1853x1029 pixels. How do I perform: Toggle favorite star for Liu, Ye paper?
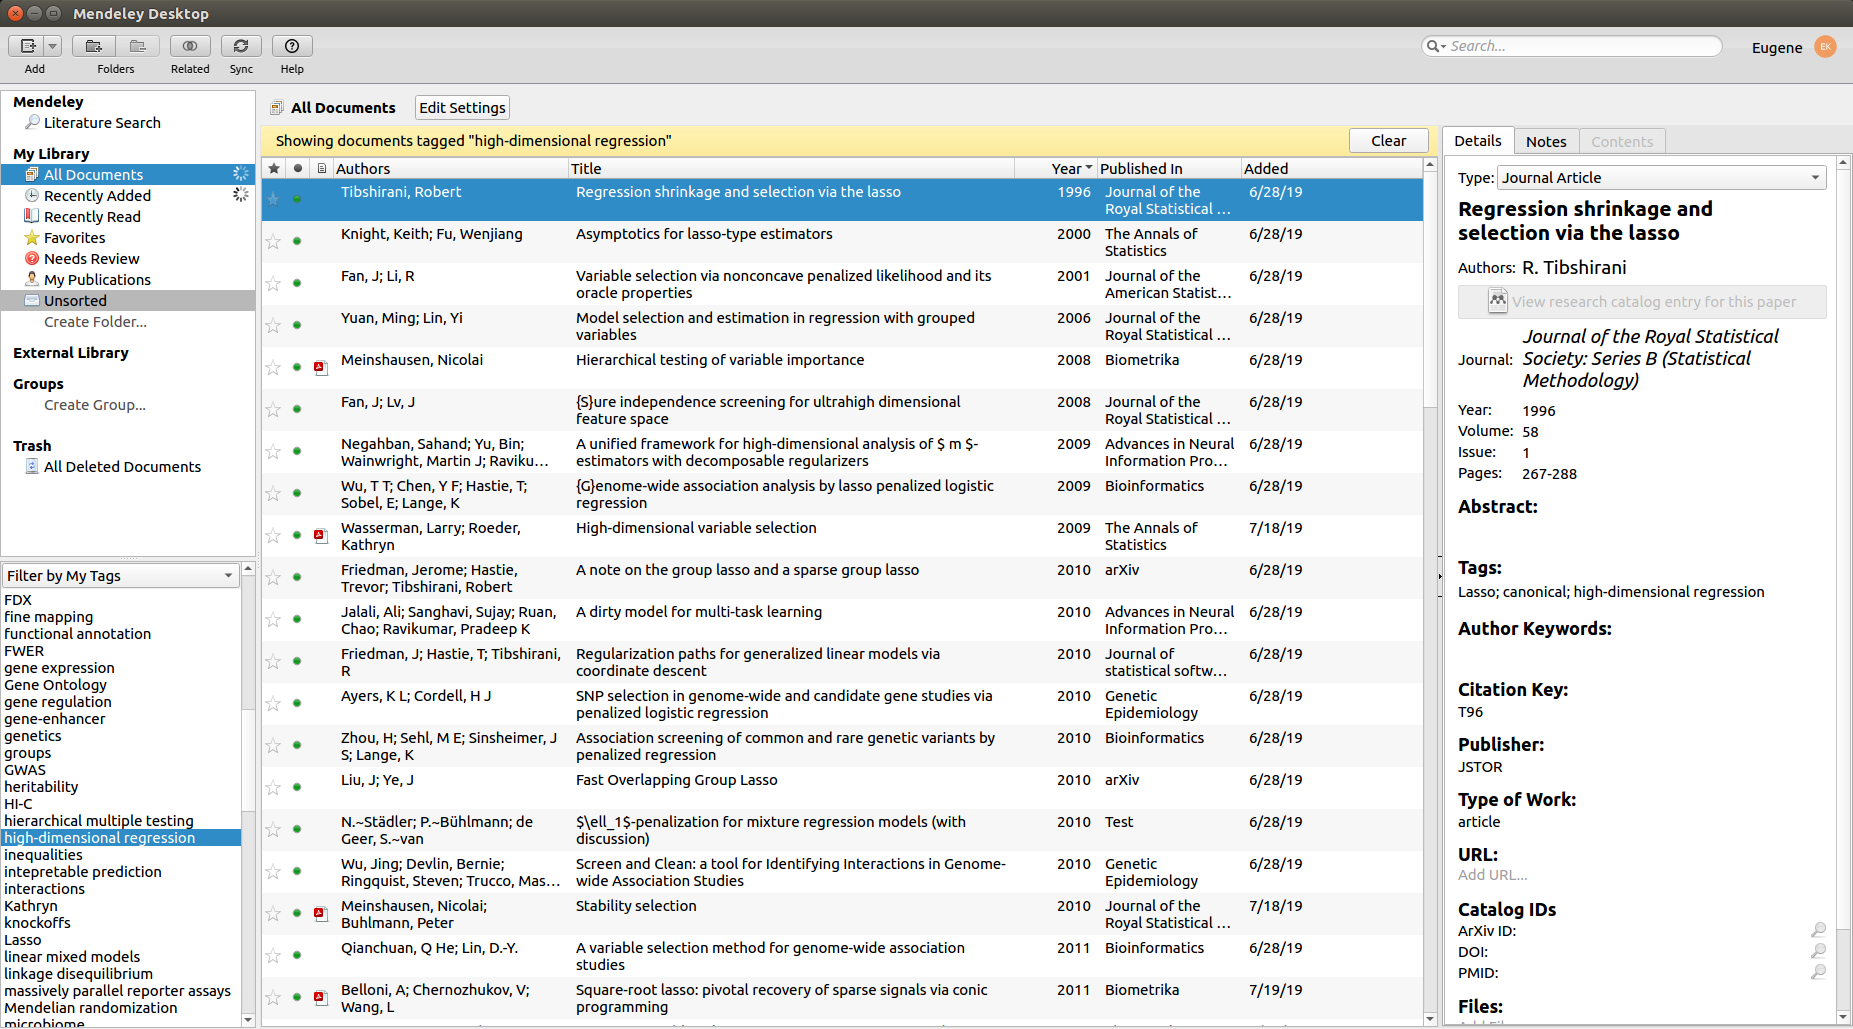pyautogui.click(x=273, y=787)
